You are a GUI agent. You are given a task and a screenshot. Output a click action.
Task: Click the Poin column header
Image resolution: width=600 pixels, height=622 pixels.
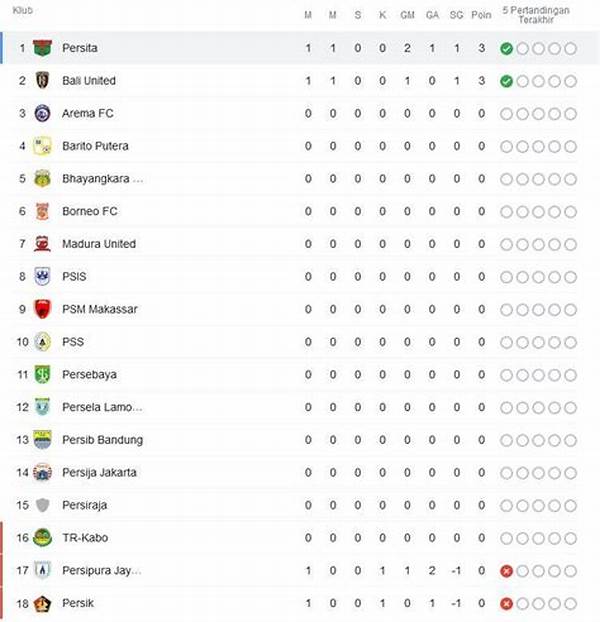click(482, 16)
